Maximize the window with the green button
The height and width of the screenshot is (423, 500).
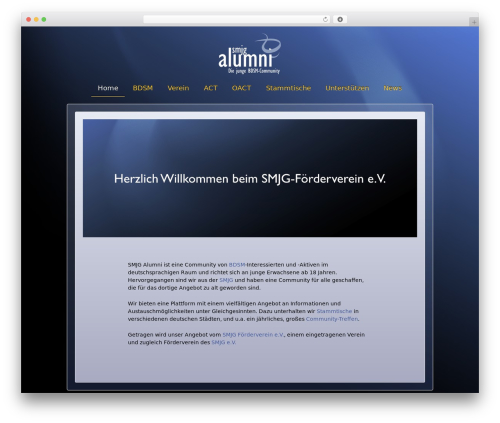(x=44, y=20)
